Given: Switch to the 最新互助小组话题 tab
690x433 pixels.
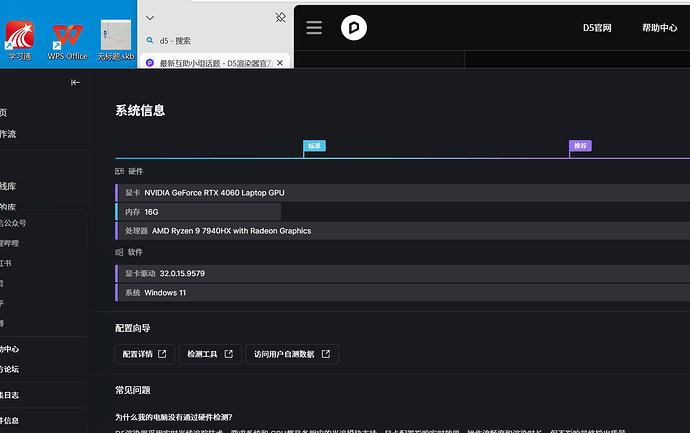Looking at the screenshot, I should 215,63.
